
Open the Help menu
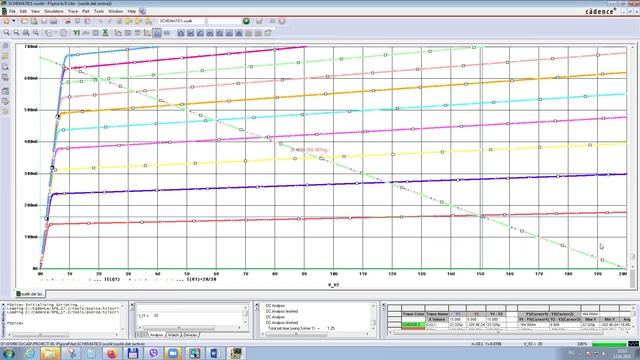point(131,11)
